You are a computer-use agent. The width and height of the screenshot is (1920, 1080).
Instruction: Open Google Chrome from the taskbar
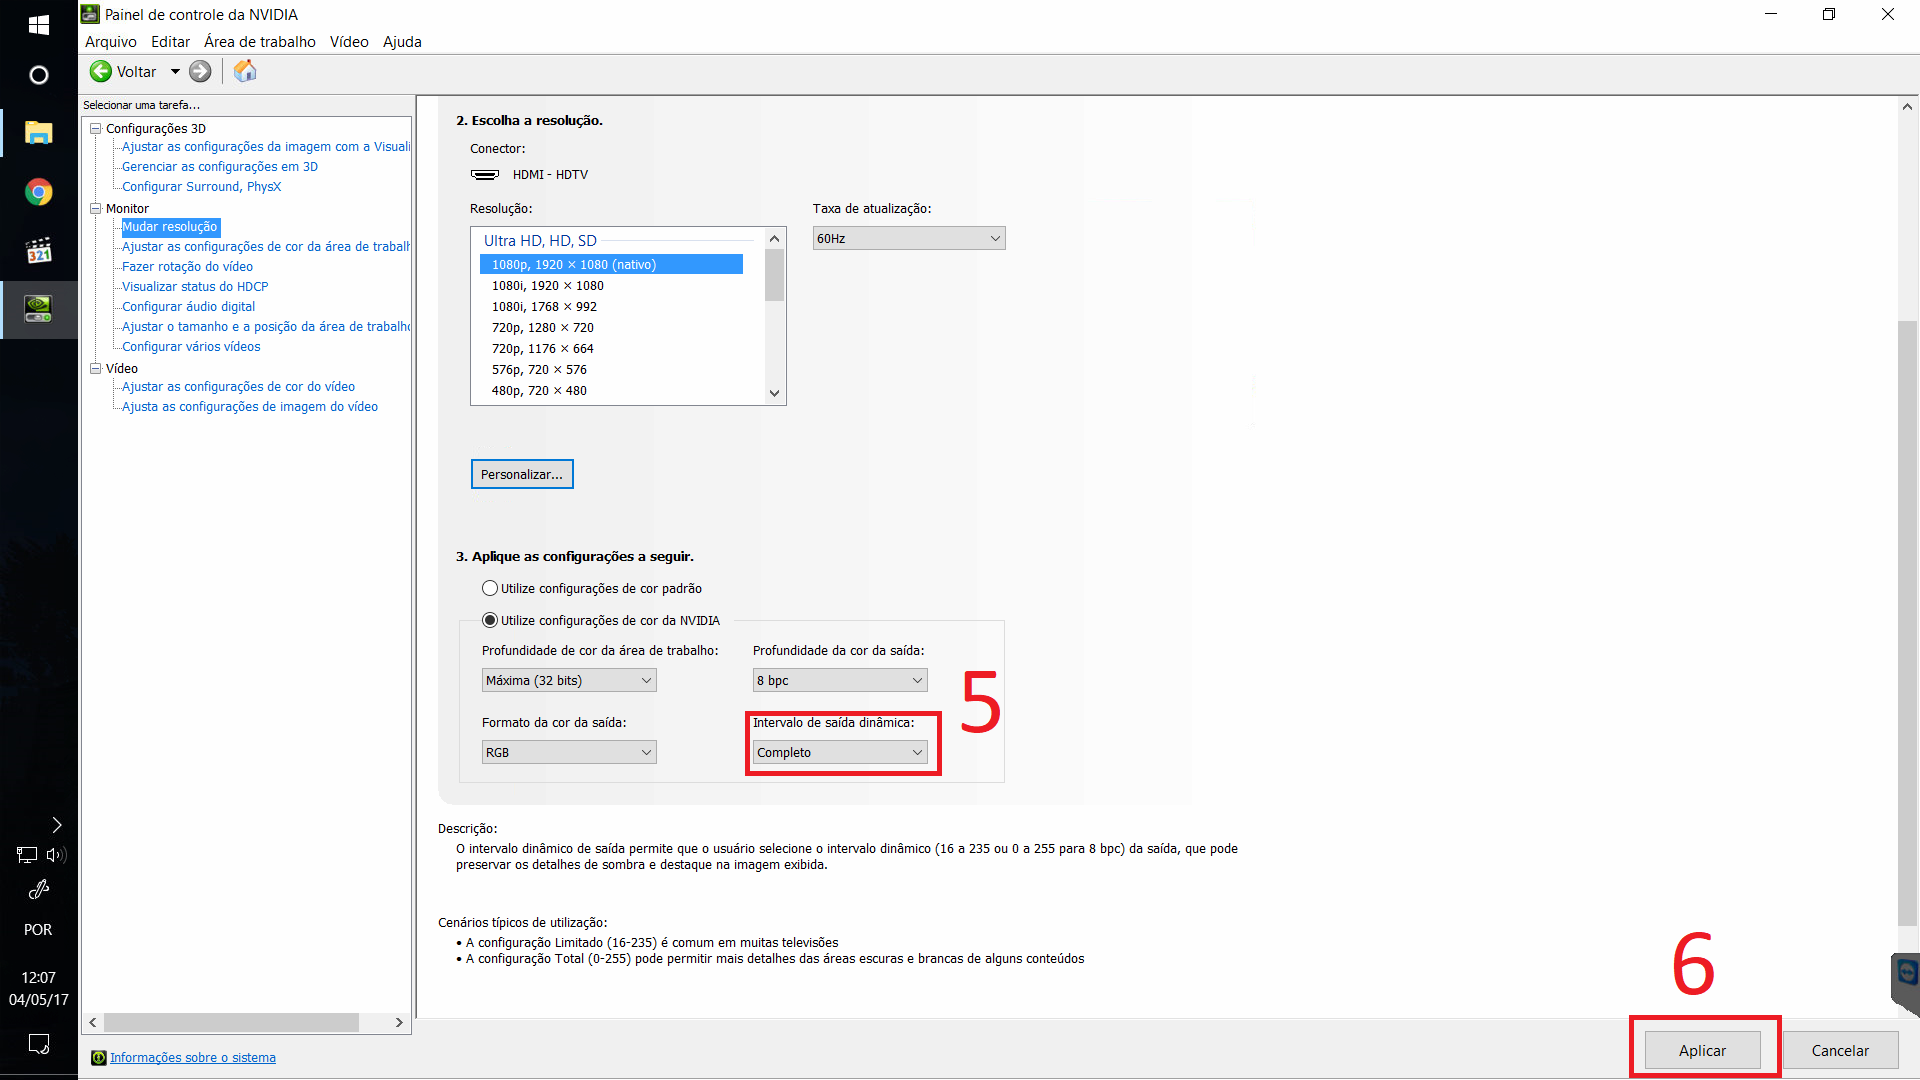(x=39, y=192)
